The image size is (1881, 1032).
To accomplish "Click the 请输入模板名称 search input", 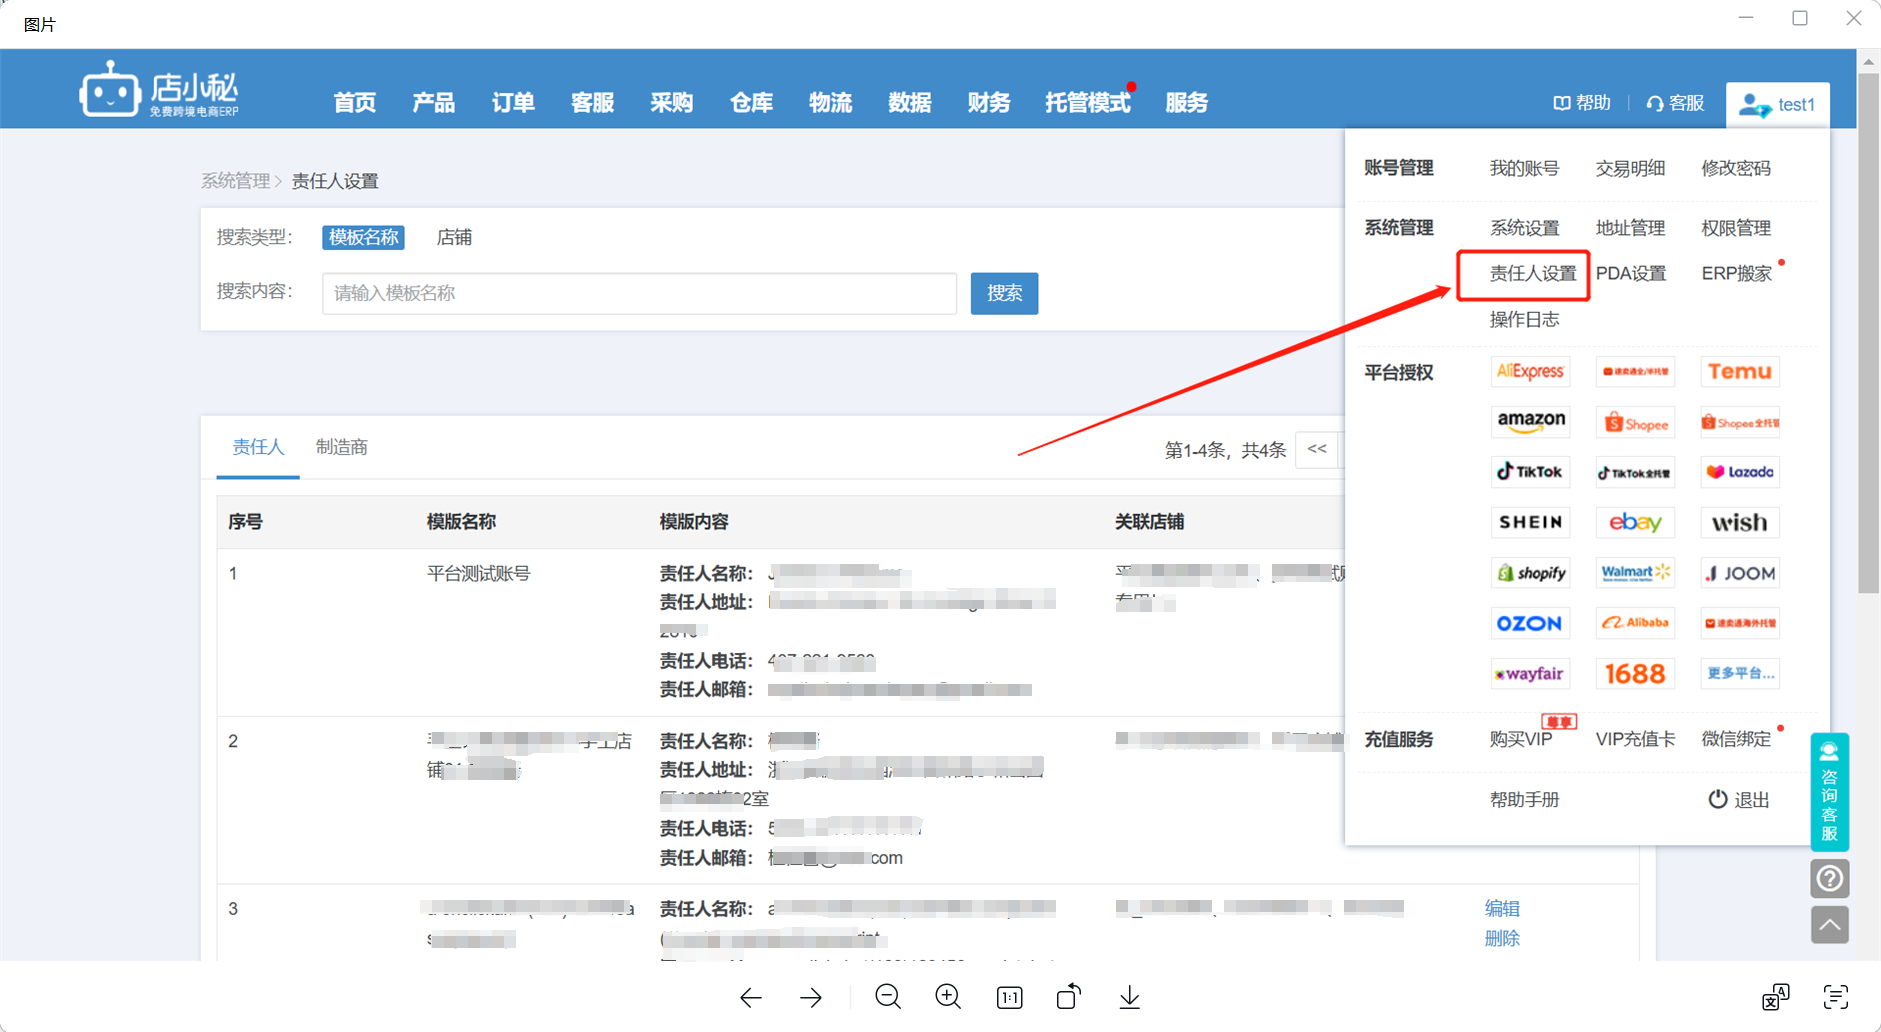I will (x=639, y=293).
